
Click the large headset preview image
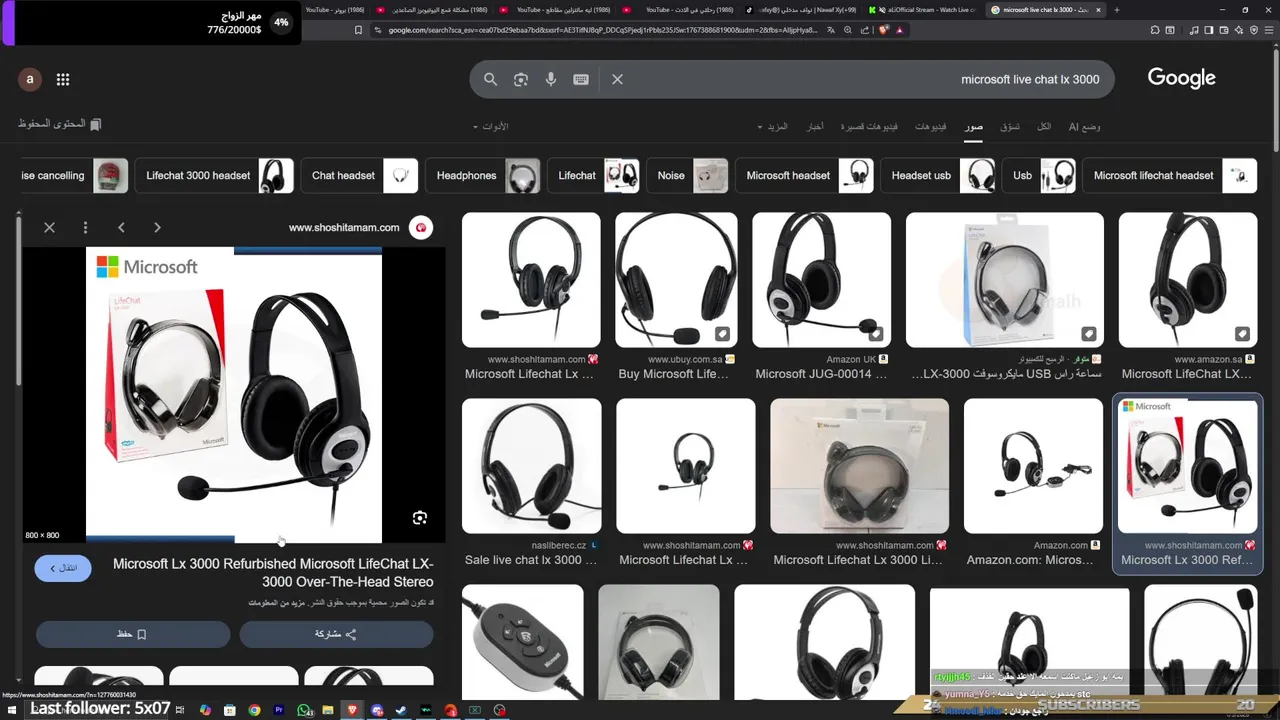point(234,395)
